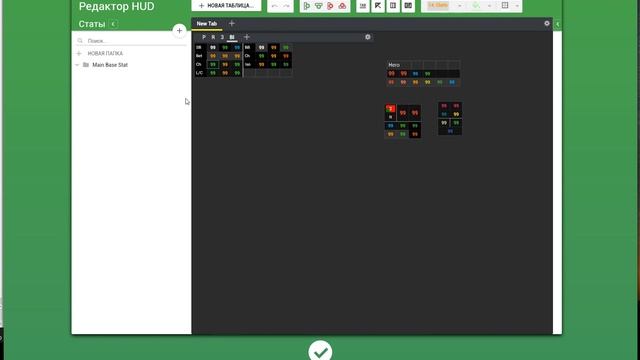640x360 pixels.
Task: Expand the Main Base Stat folder
Action: click(x=77, y=65)
